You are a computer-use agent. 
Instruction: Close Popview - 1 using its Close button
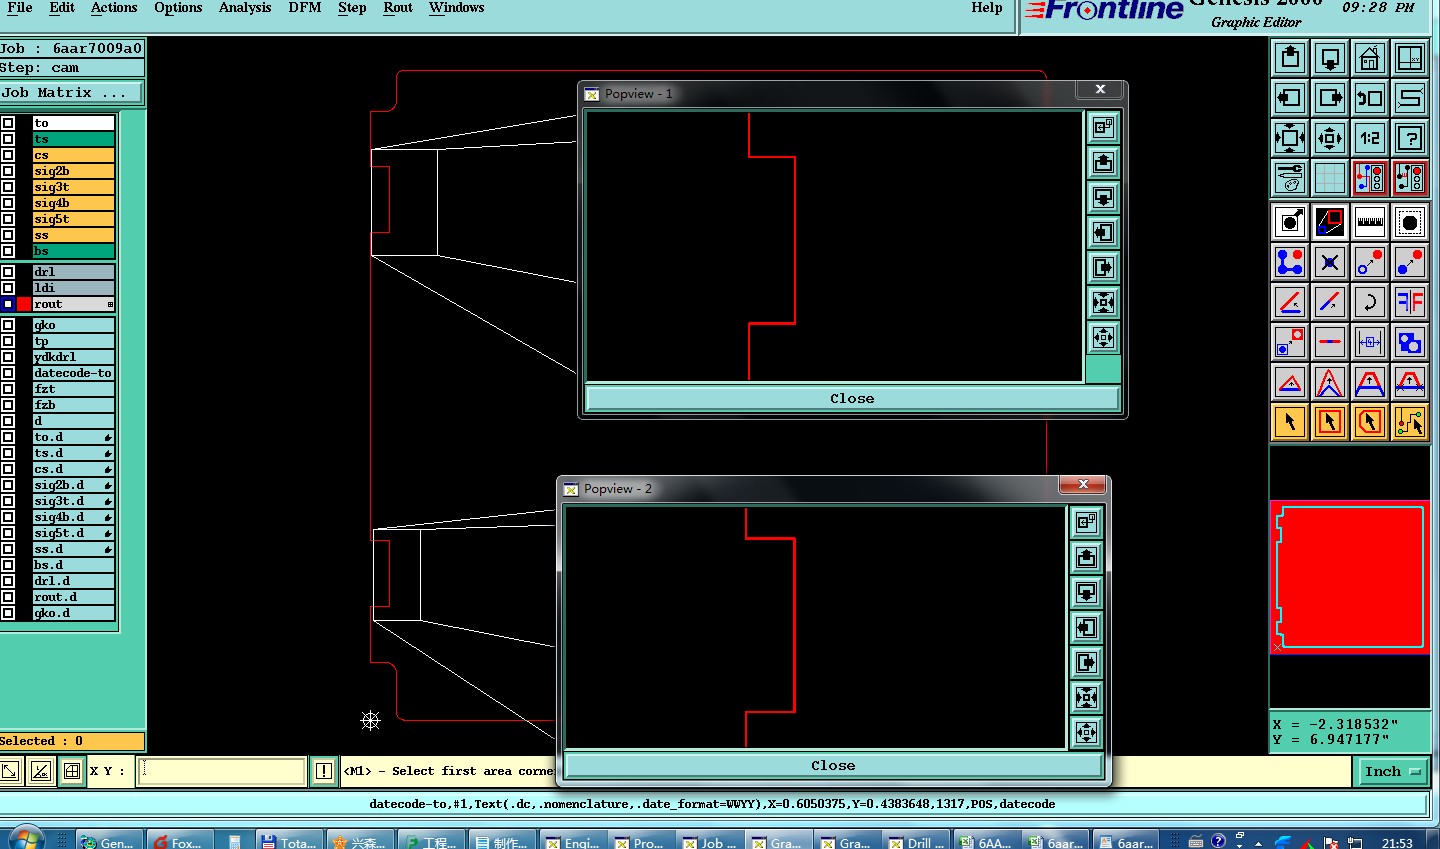852,398
